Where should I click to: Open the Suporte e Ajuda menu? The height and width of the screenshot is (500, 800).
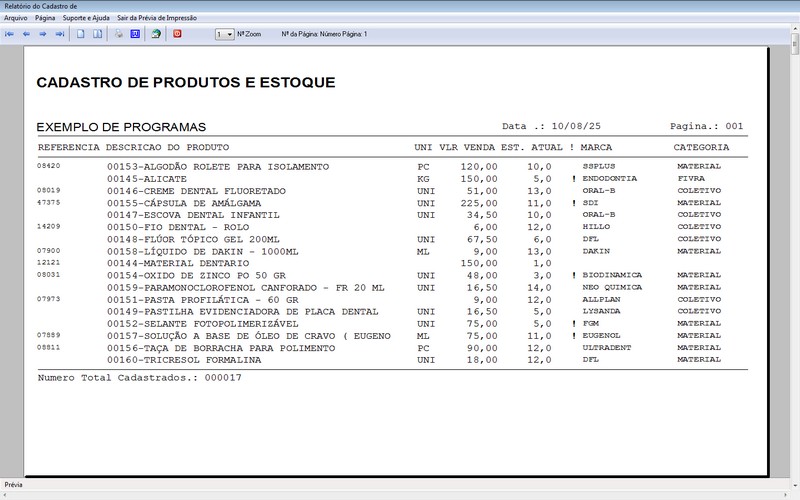click(86, 18)
